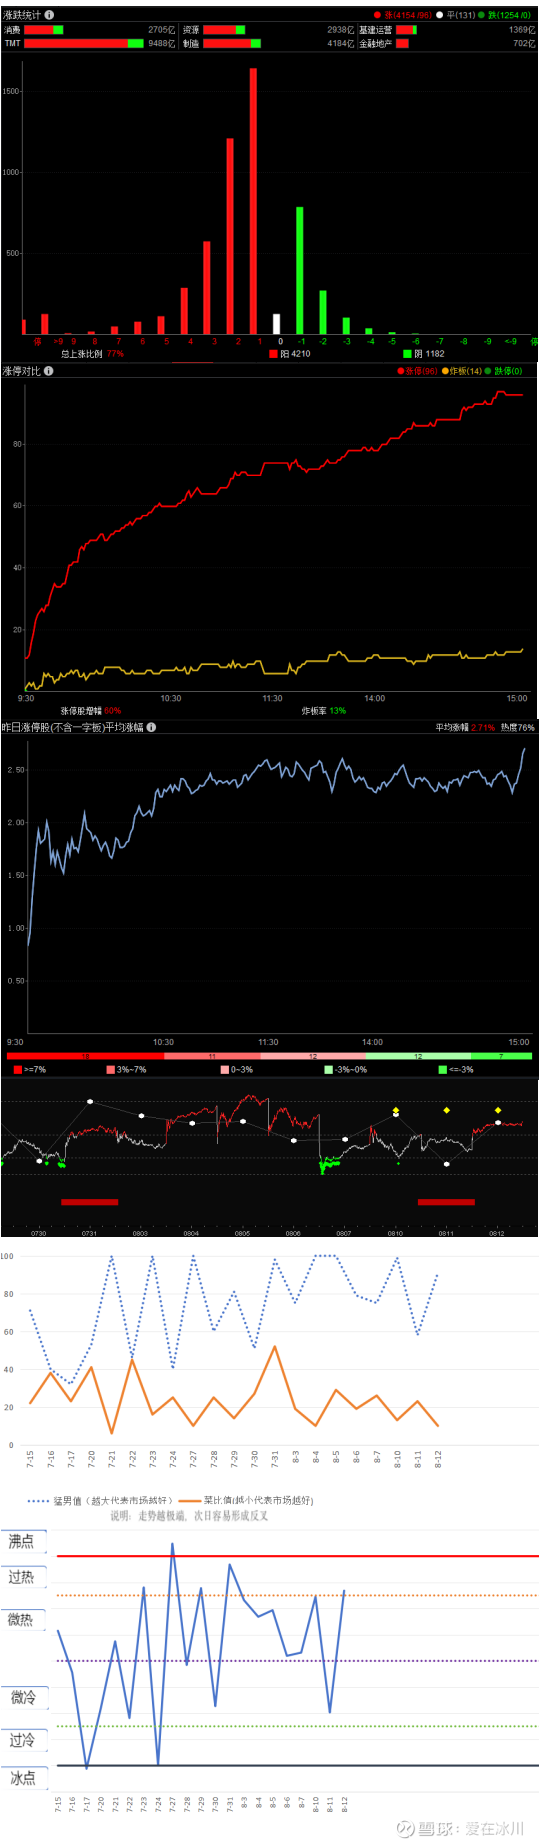The width and height of the screenshot is (540, 1845).
Task: Click the TMT sector bar
Action: click(x=84, y=44)
